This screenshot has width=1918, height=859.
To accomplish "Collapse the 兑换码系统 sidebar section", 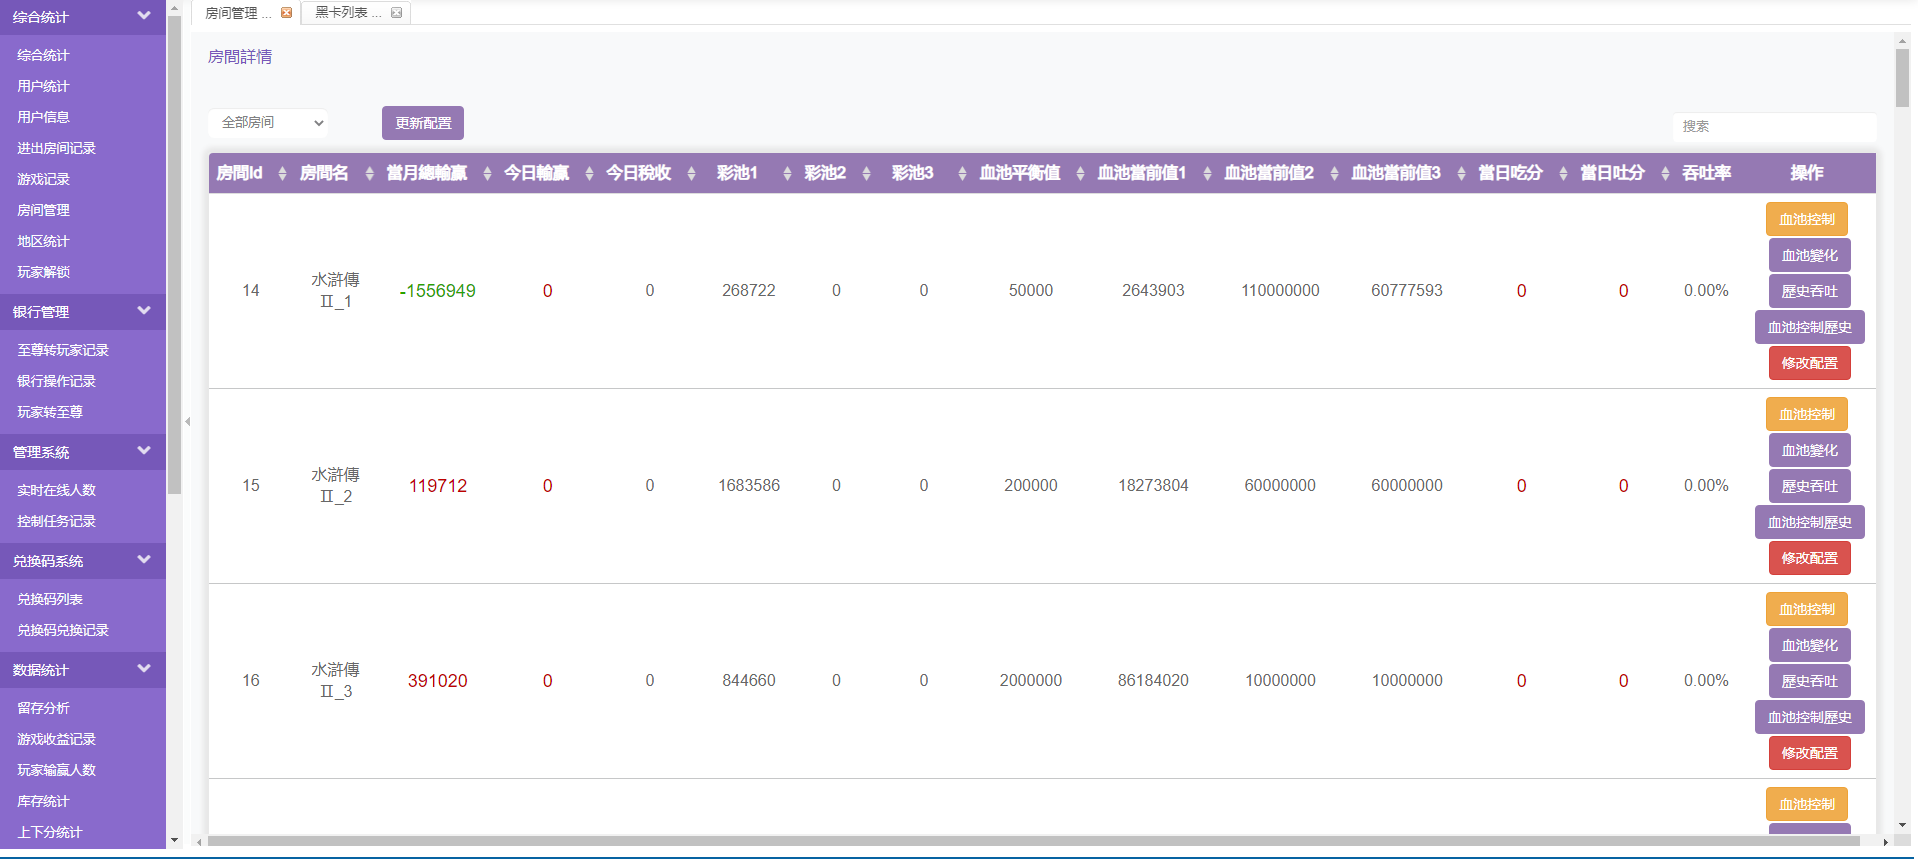I will (144, 560).
